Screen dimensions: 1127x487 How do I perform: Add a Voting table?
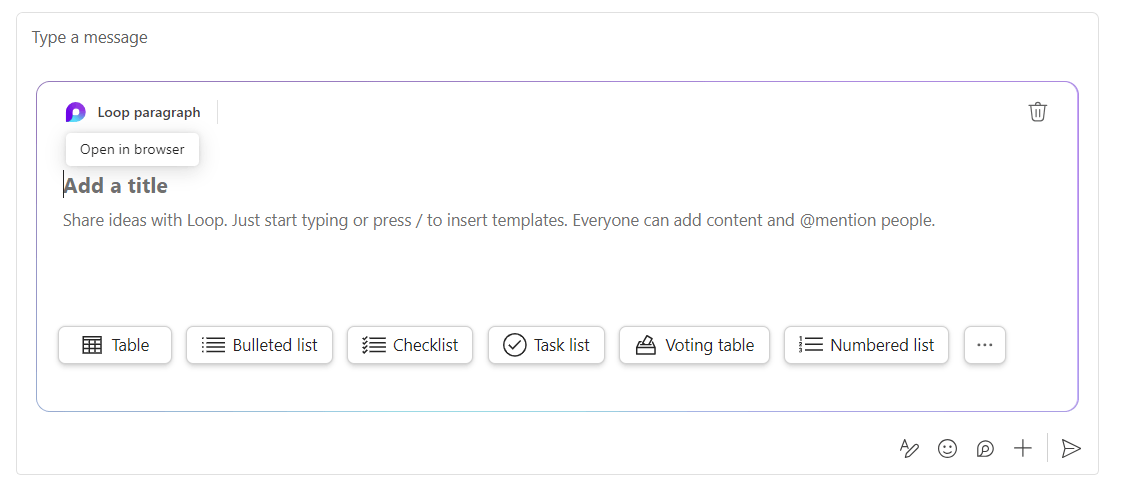(x=694, y=345)
